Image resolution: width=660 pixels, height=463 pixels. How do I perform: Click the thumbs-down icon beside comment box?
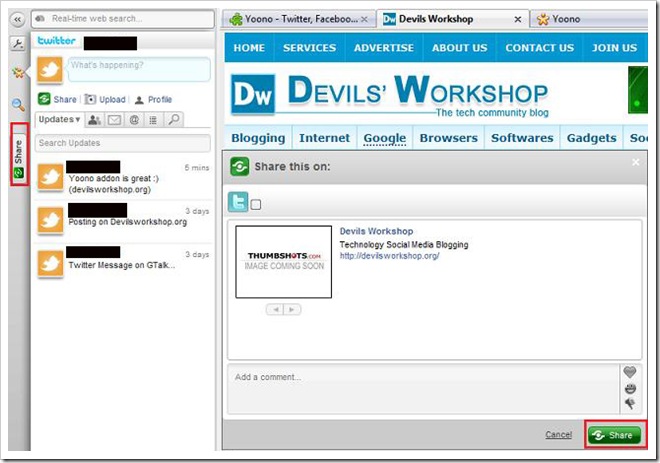pos(630,404)
